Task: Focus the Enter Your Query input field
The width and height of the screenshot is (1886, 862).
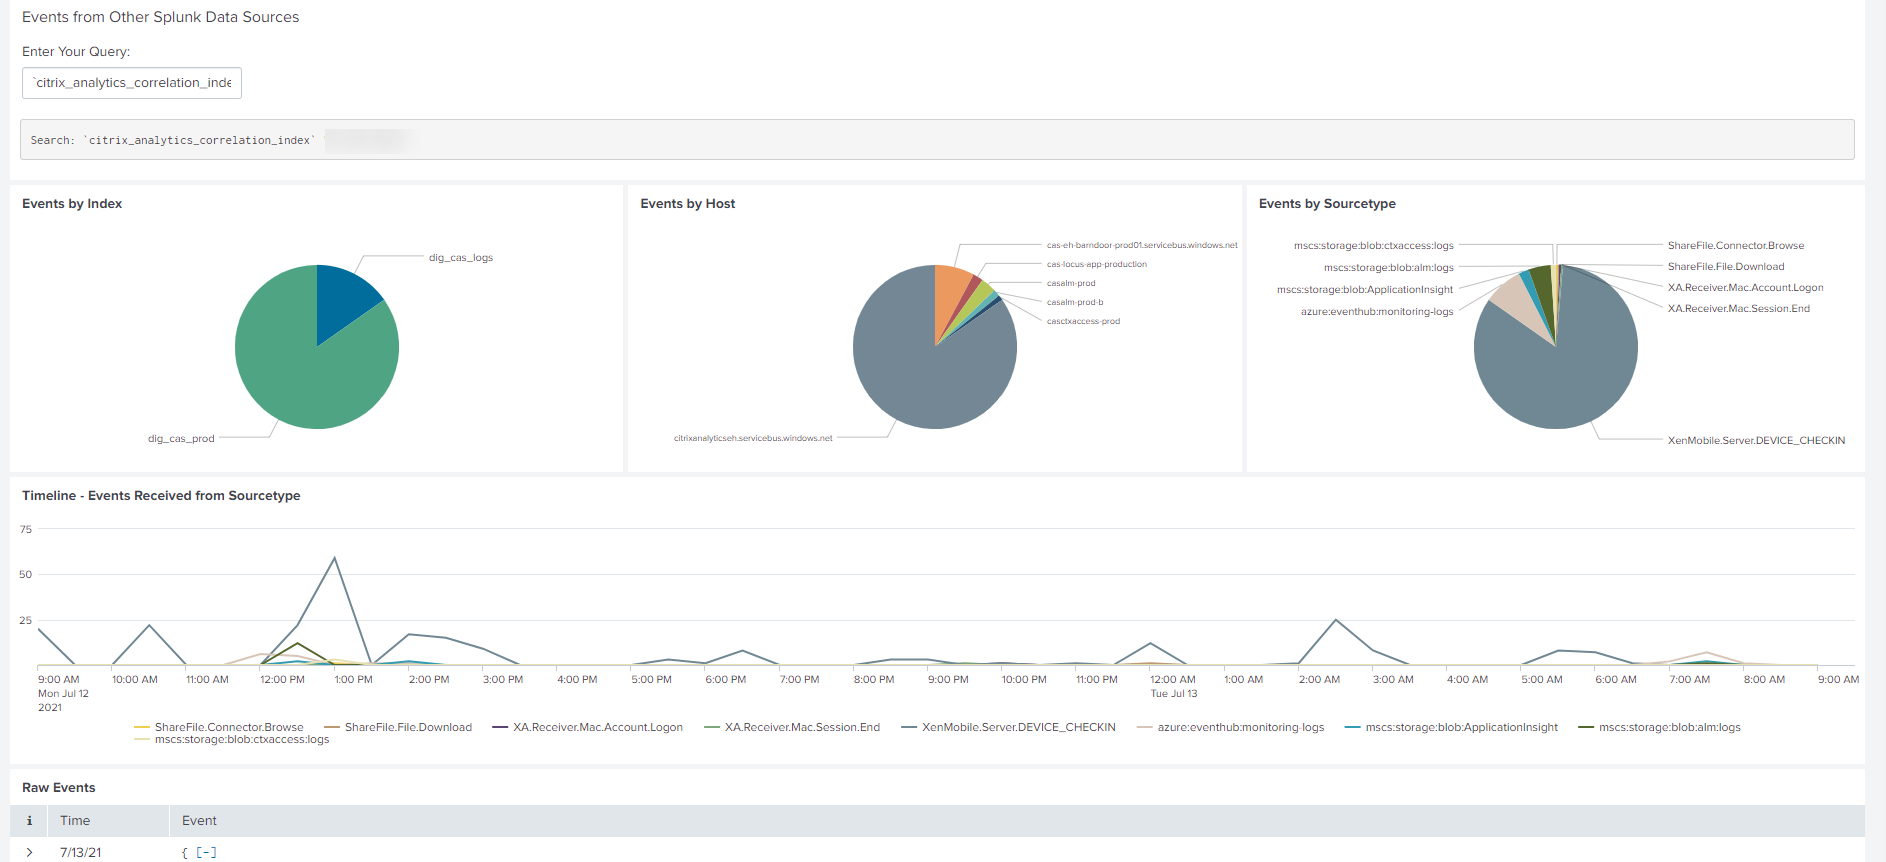Action: 132,83
